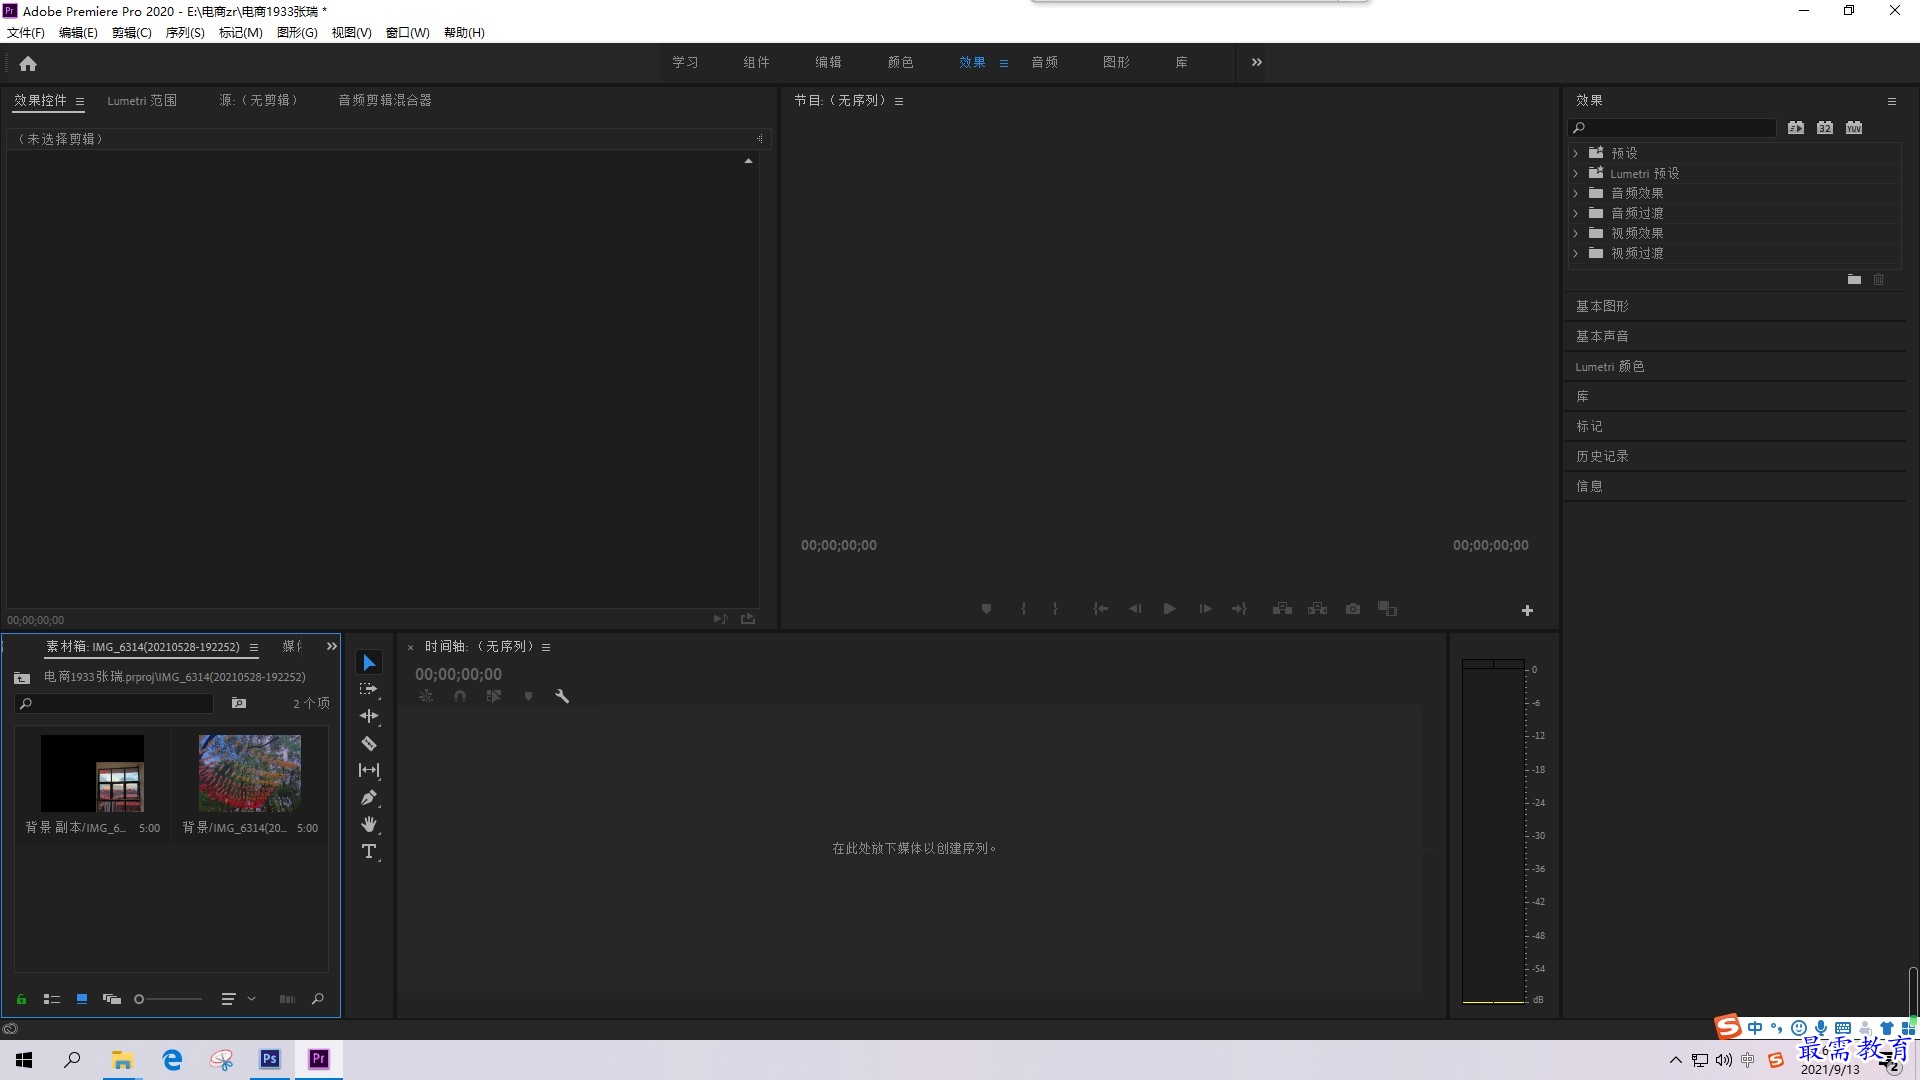Toggle play audio only in Effect Controls
Viewport: 1920px width, 1080px height.
719,619
